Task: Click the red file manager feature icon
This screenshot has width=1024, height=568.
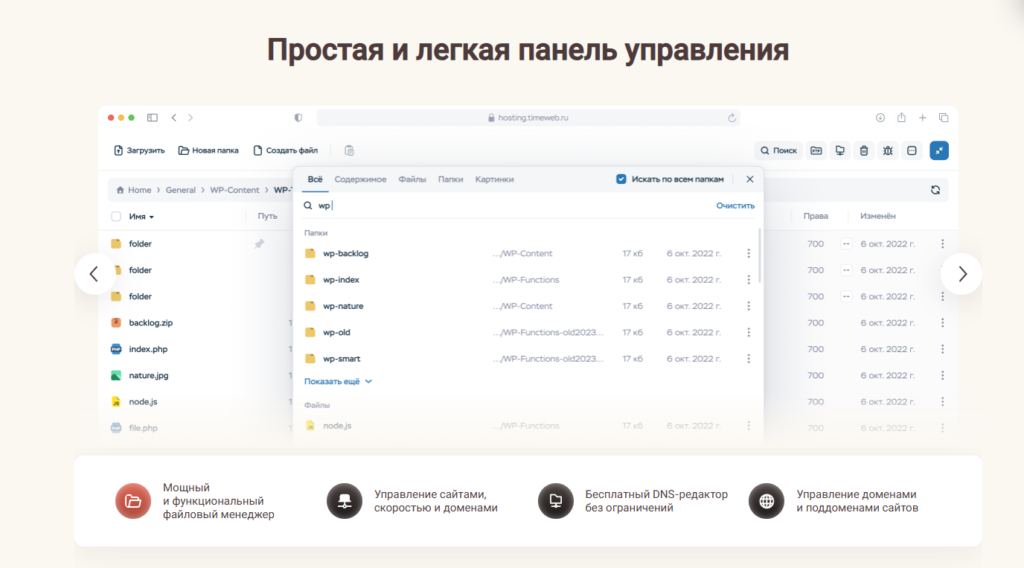Action: pyautogui.click(x=133, y=501)
